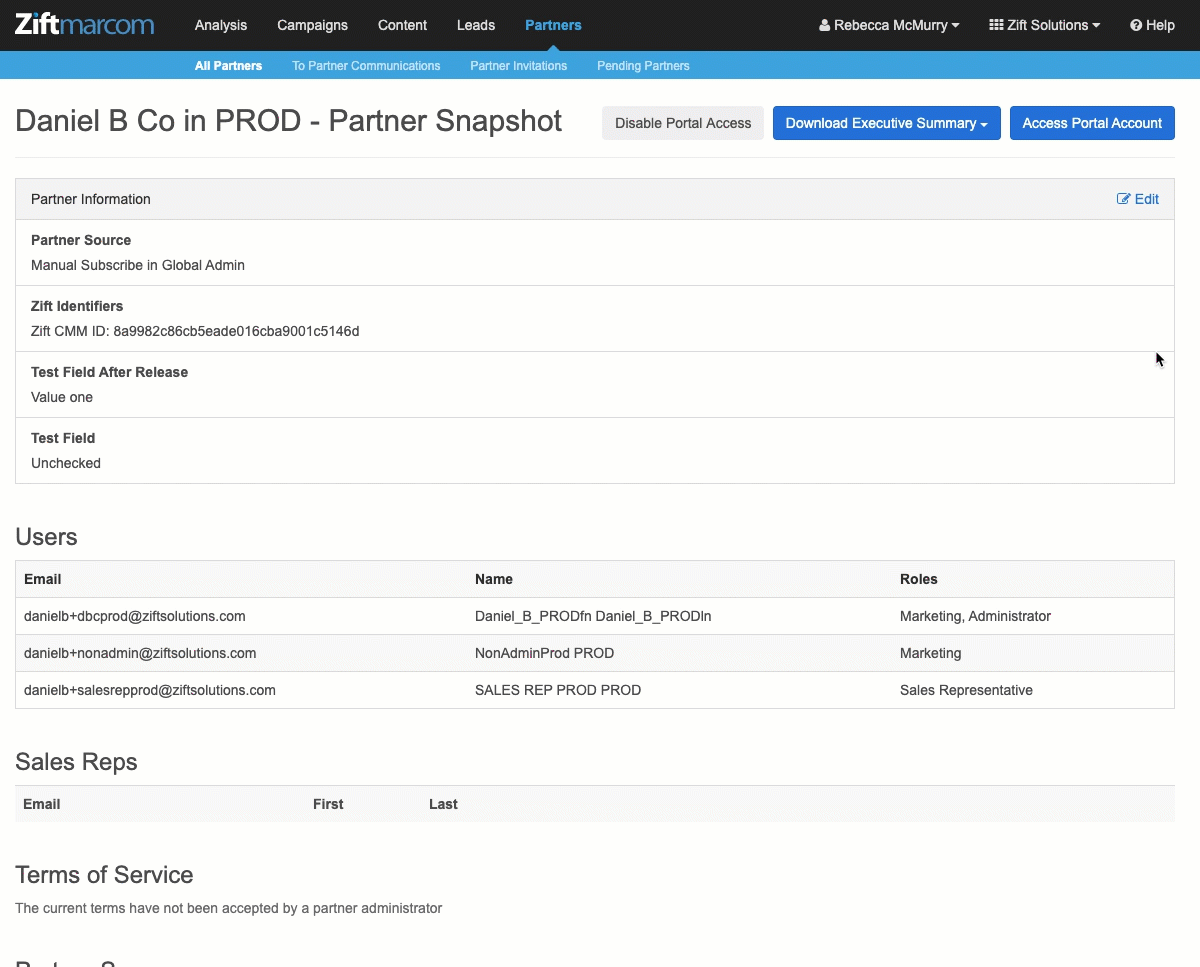The height and width of the screenshot is (967, 1200).
Task: Open To Partner Communications tab
Action: pos(366,66)
